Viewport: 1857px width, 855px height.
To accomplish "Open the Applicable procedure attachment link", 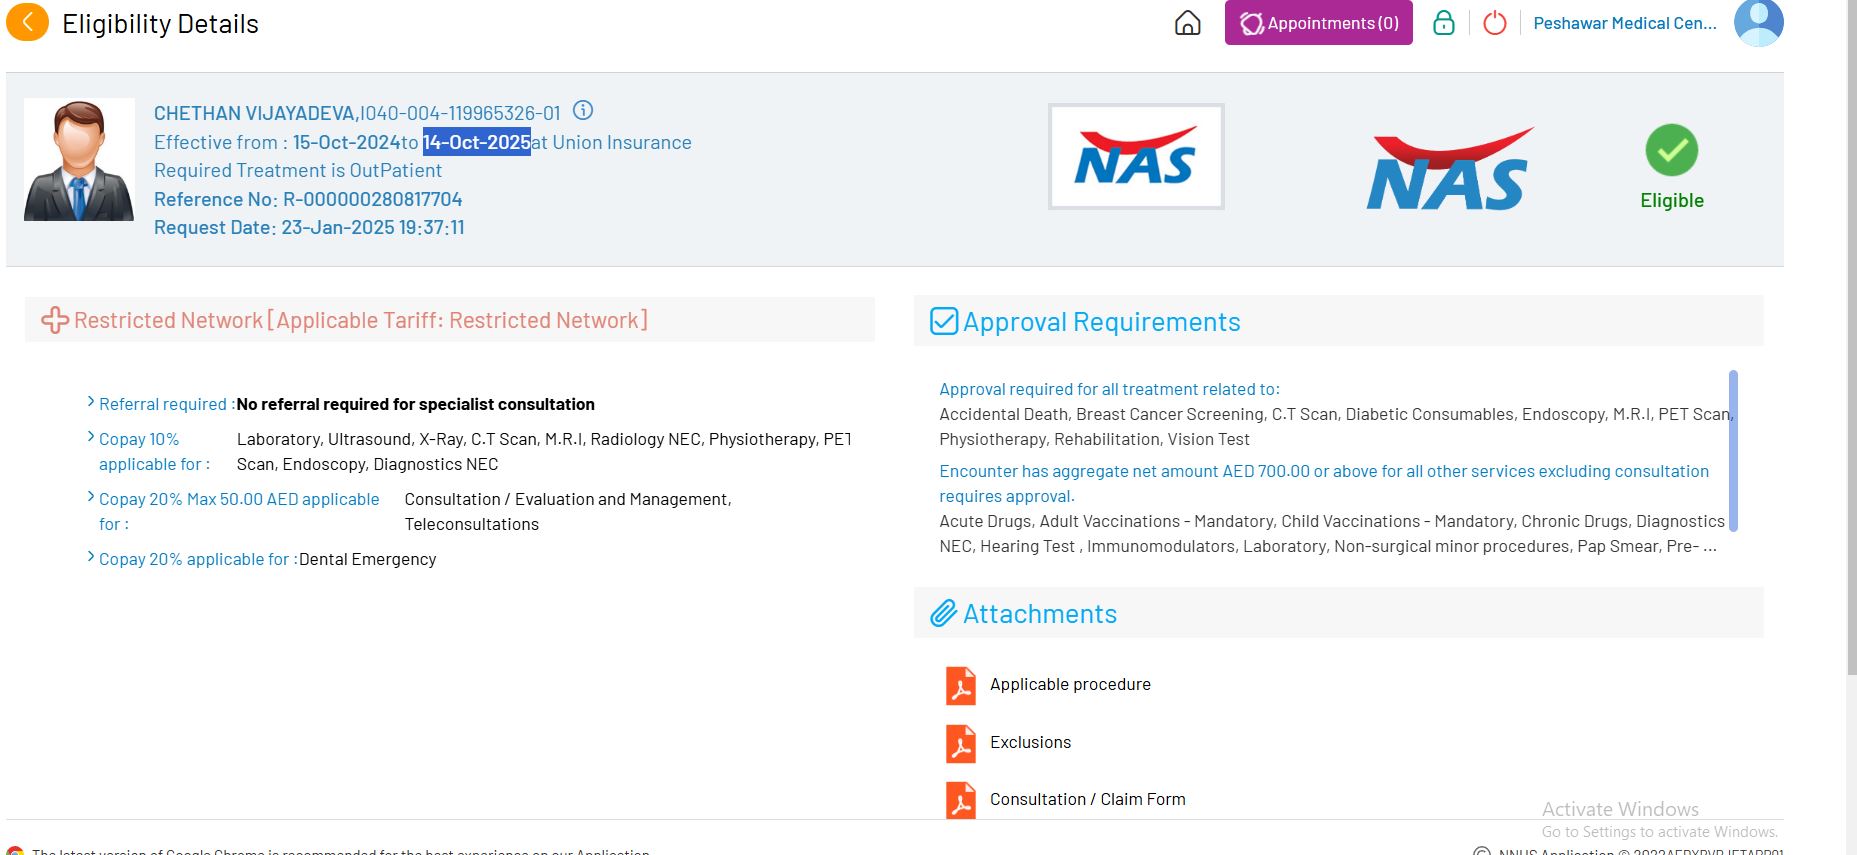I will click(1070, 684).
